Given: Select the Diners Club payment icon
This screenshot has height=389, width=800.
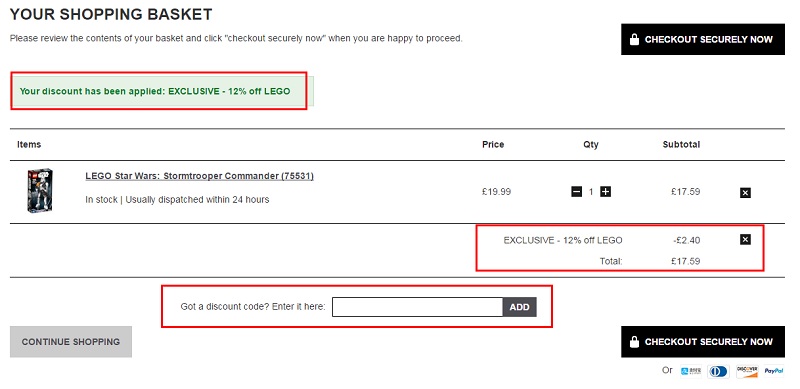Looking at the screenshot, I should pos(718,371).
